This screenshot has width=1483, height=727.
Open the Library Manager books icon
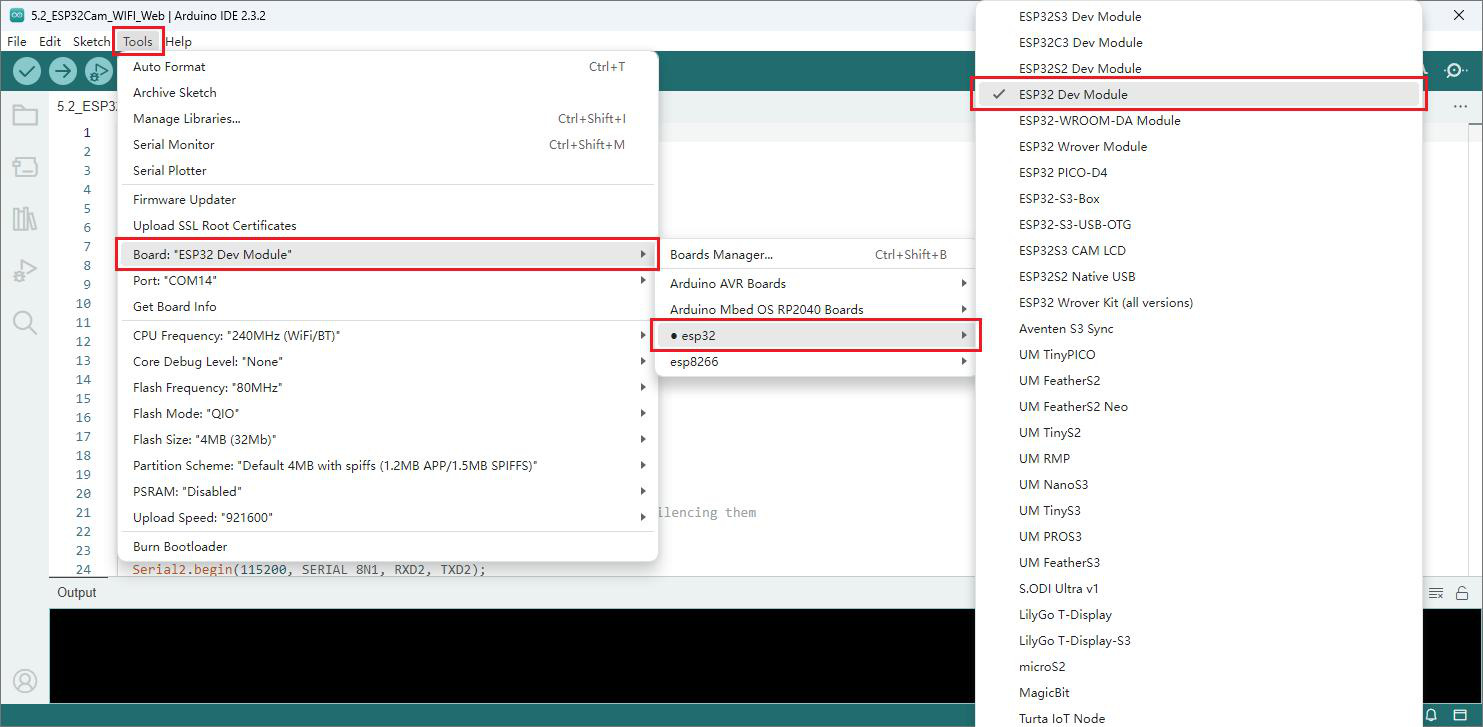tap(25, 219)
